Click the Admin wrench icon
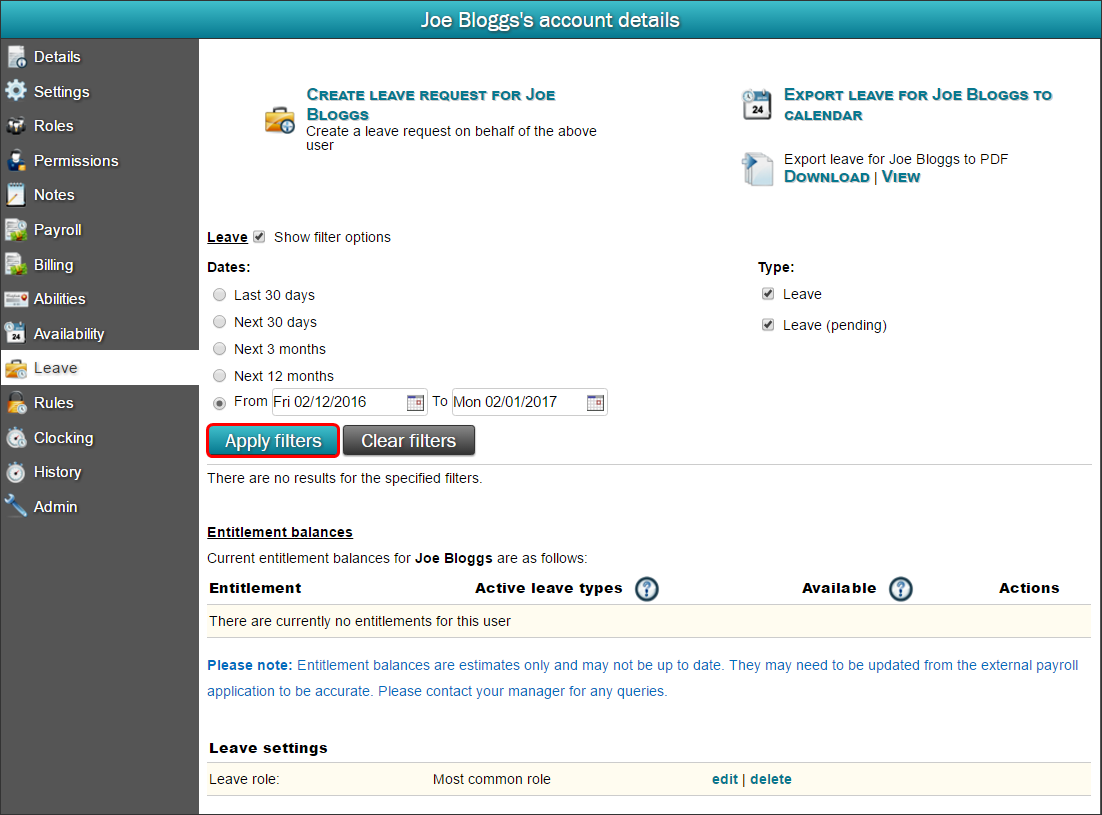 click(16, 506)
